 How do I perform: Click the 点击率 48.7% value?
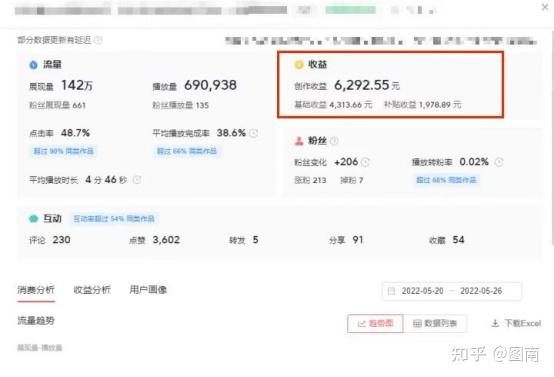tap(59, 133)
